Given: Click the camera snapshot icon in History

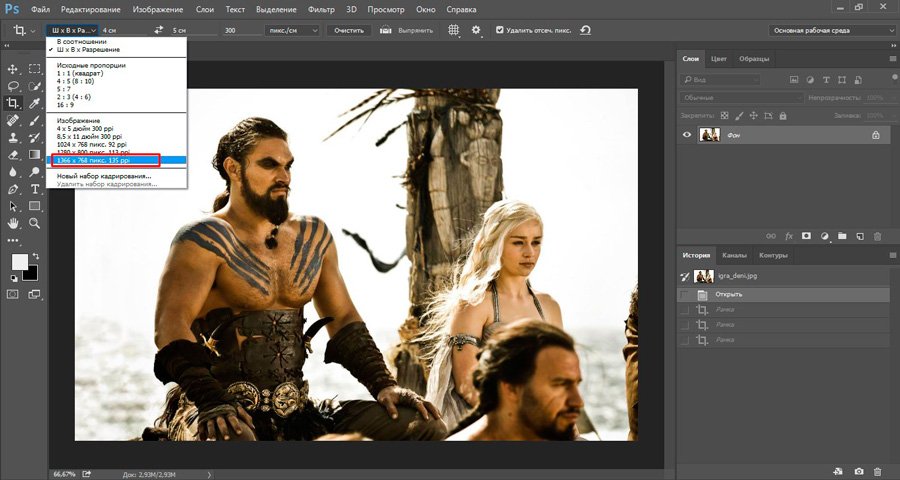Looking at the screenshot, I should tap(859, 471).
